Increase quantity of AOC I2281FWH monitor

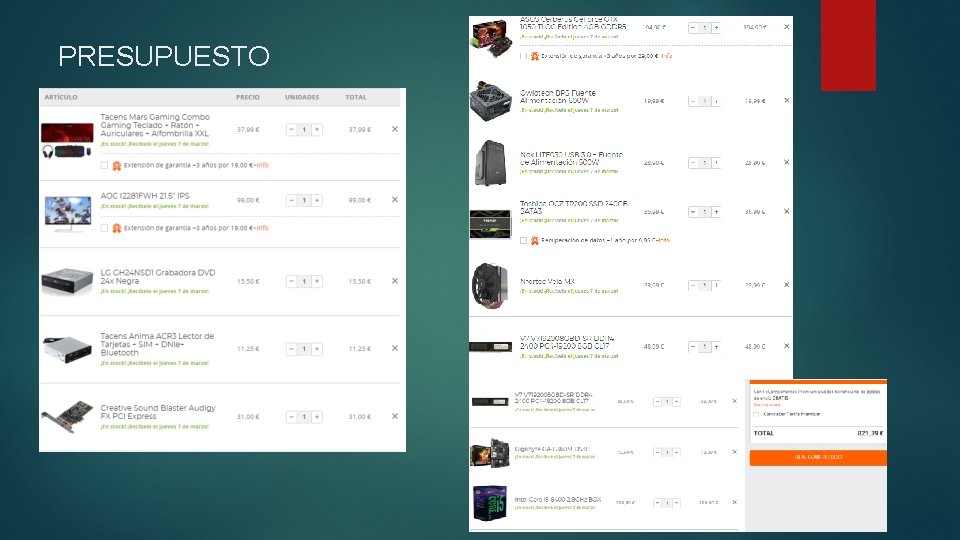(x=317, y=200)
